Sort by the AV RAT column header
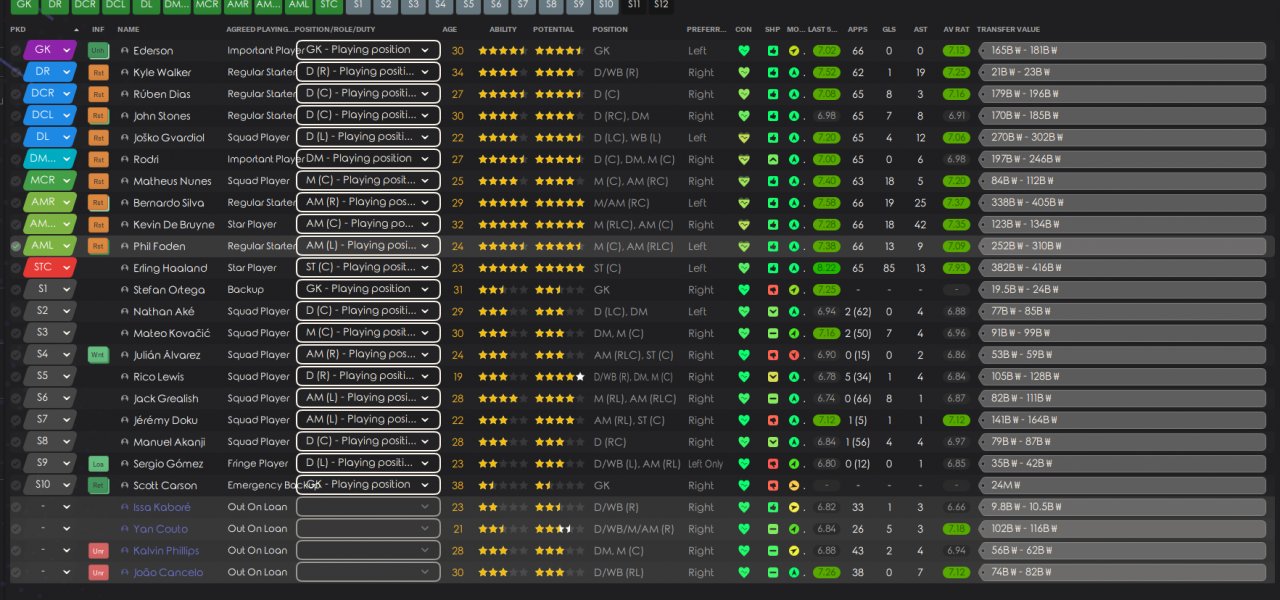This screenshot has height=600, width=1280. pyautogui.click(x=955, y=30)
